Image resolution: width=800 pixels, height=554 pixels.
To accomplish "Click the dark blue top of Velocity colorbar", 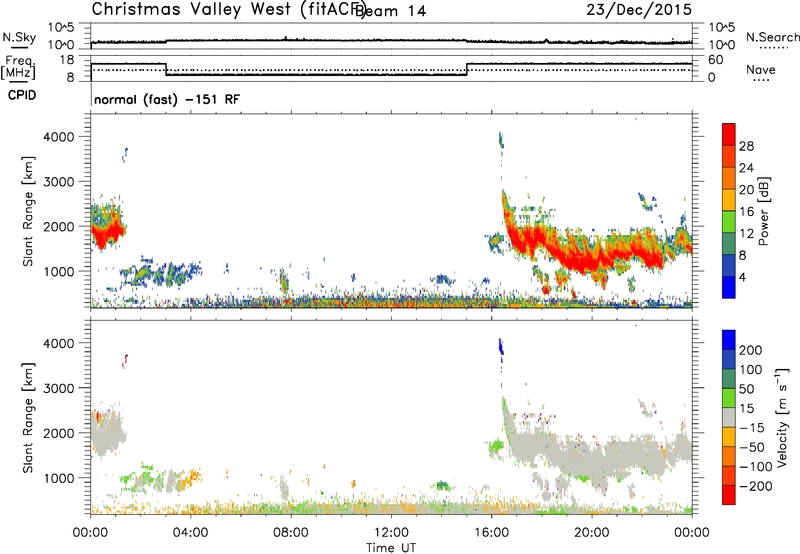I will (729, 340).
